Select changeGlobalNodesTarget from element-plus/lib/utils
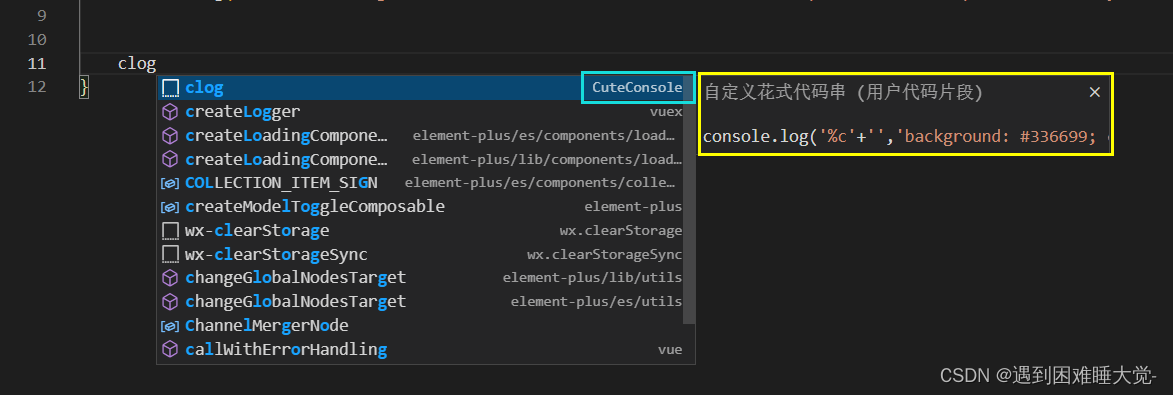Image resolution: width=1173 pixels, height=395 pixels. click(422, 278)
